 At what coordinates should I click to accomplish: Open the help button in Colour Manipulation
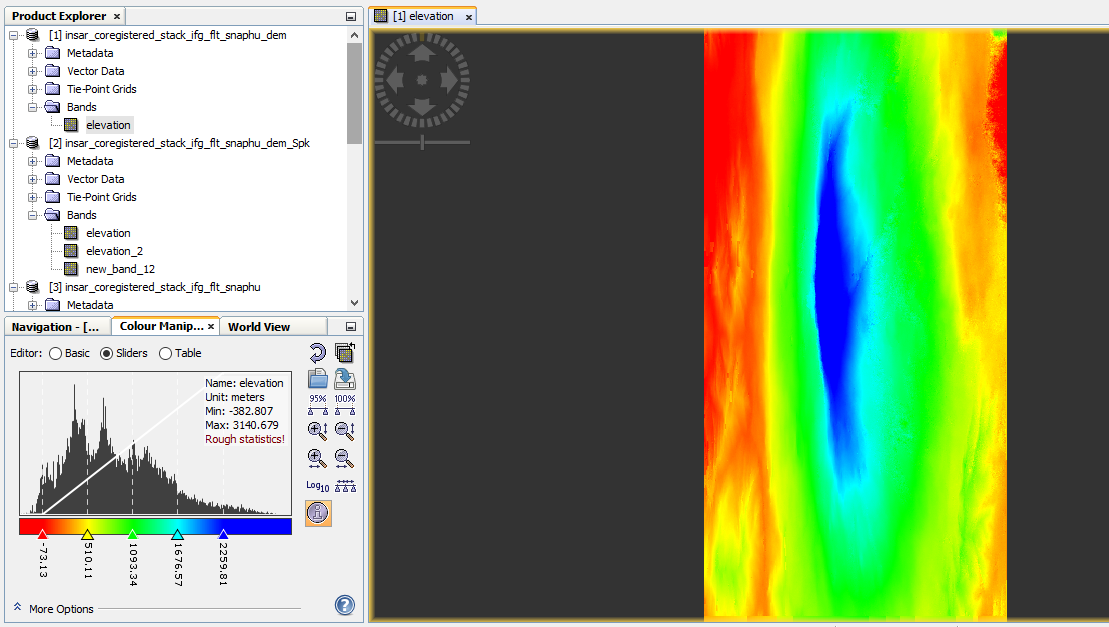(x=345, y=605)
